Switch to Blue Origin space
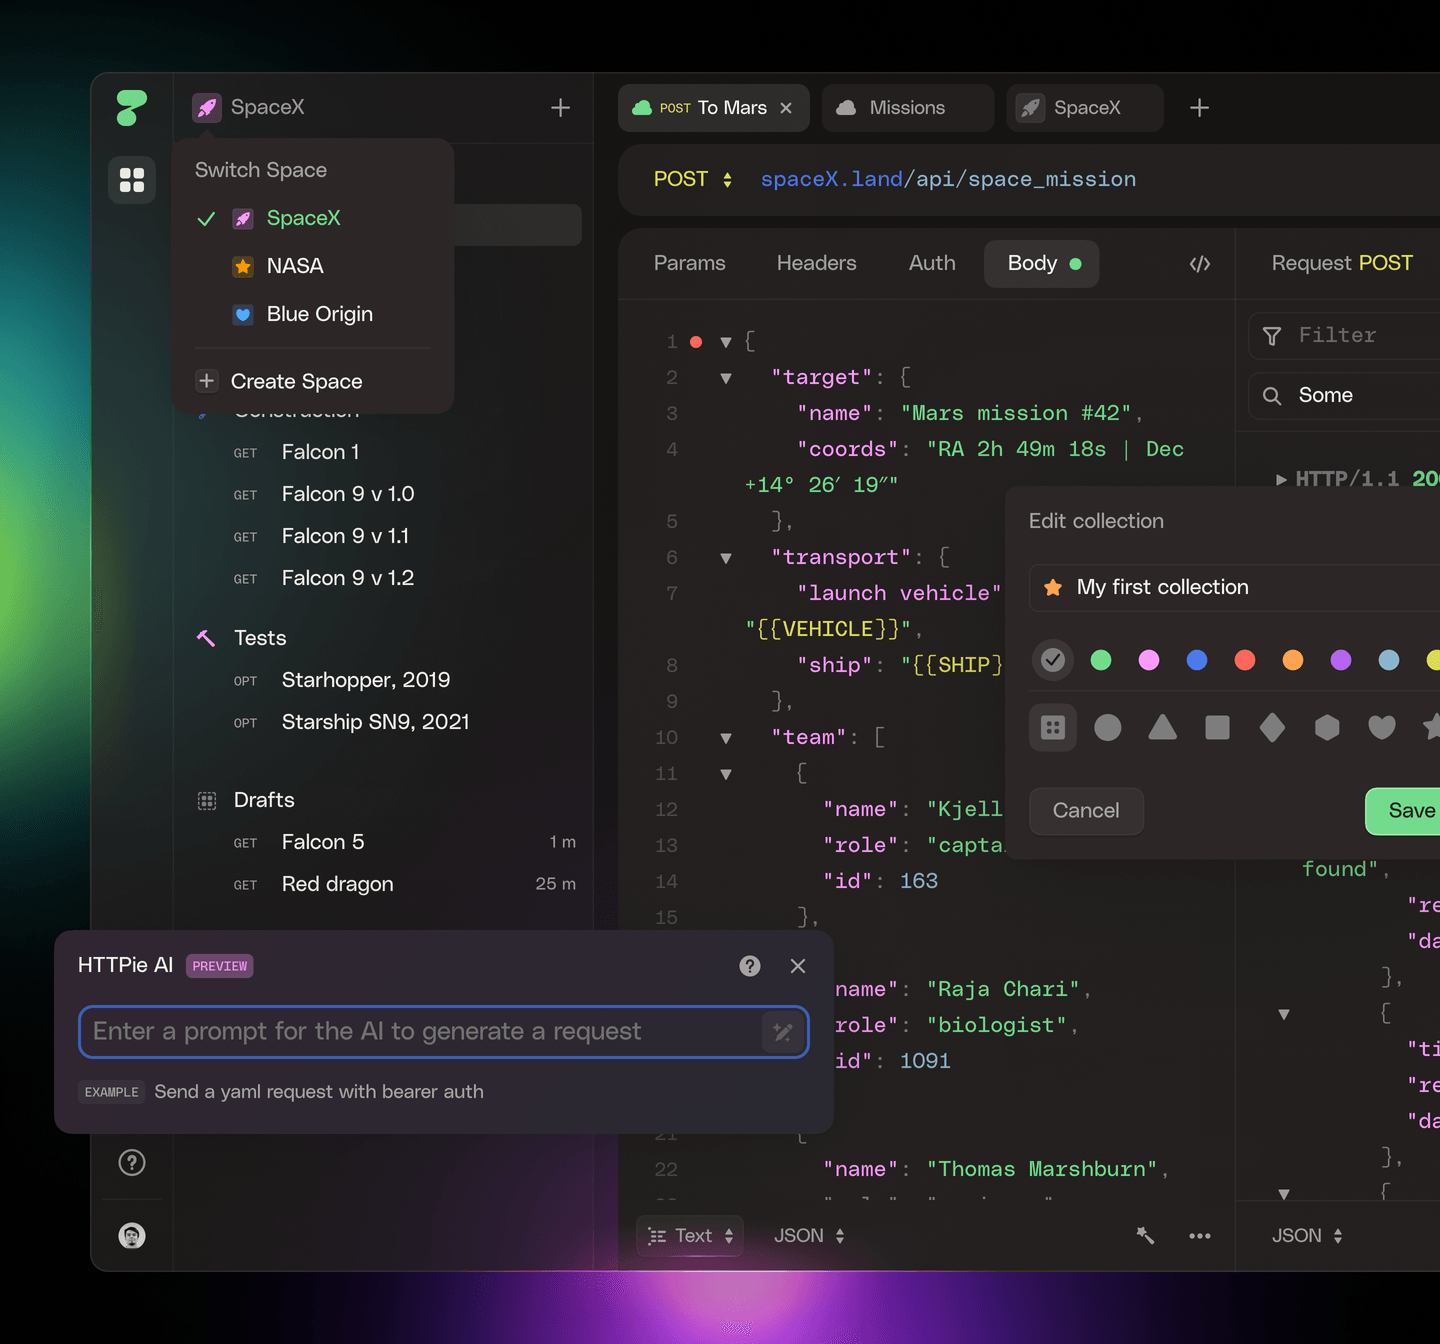This screenshot has width=1440, height=1344. pos(313,314)
